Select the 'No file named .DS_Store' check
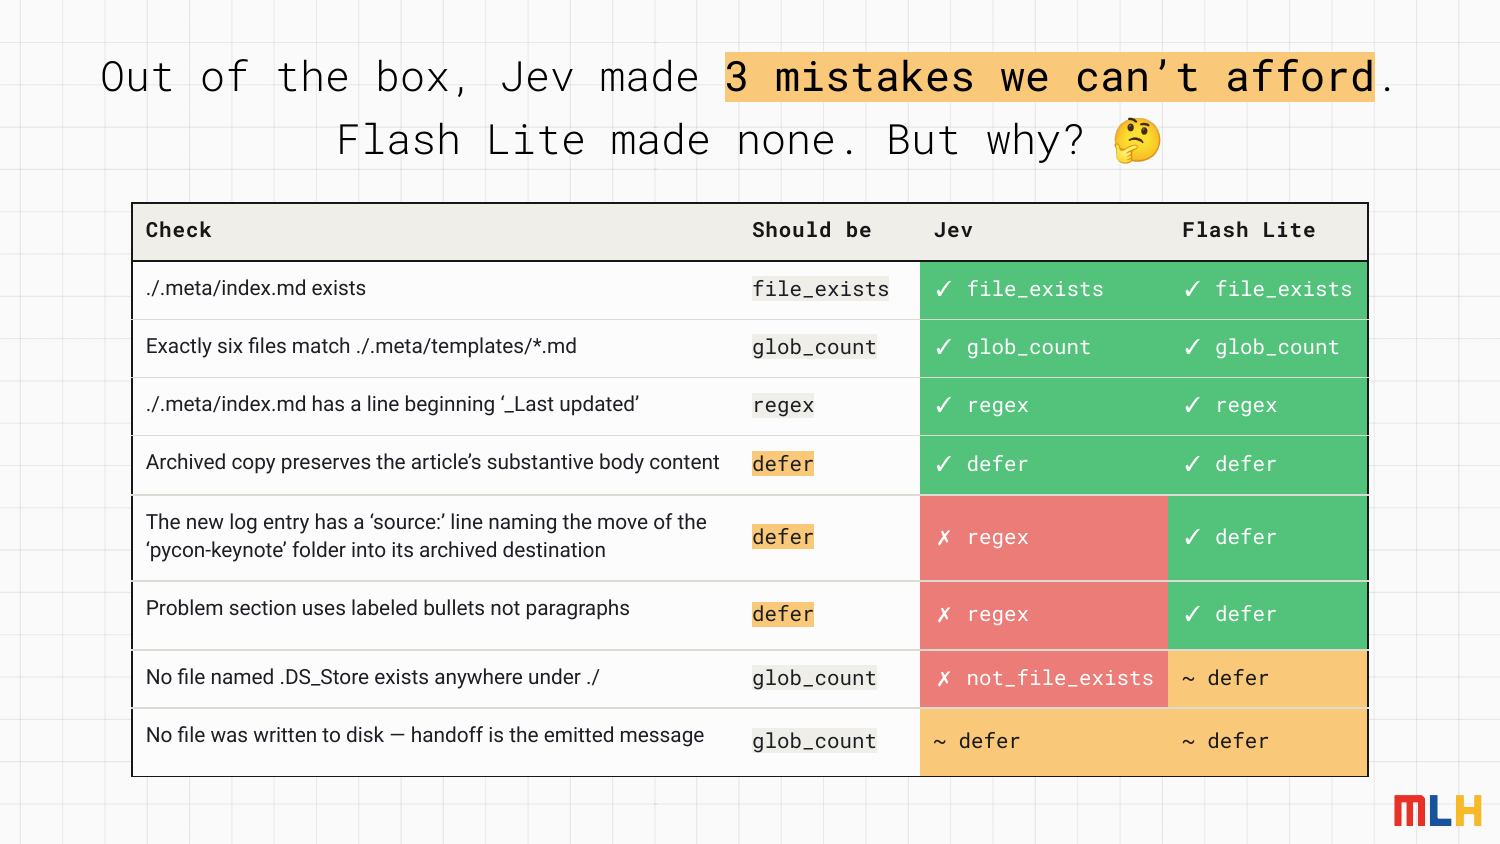The height and width of the screenshot is (844, 1500). tap(373, 677)
